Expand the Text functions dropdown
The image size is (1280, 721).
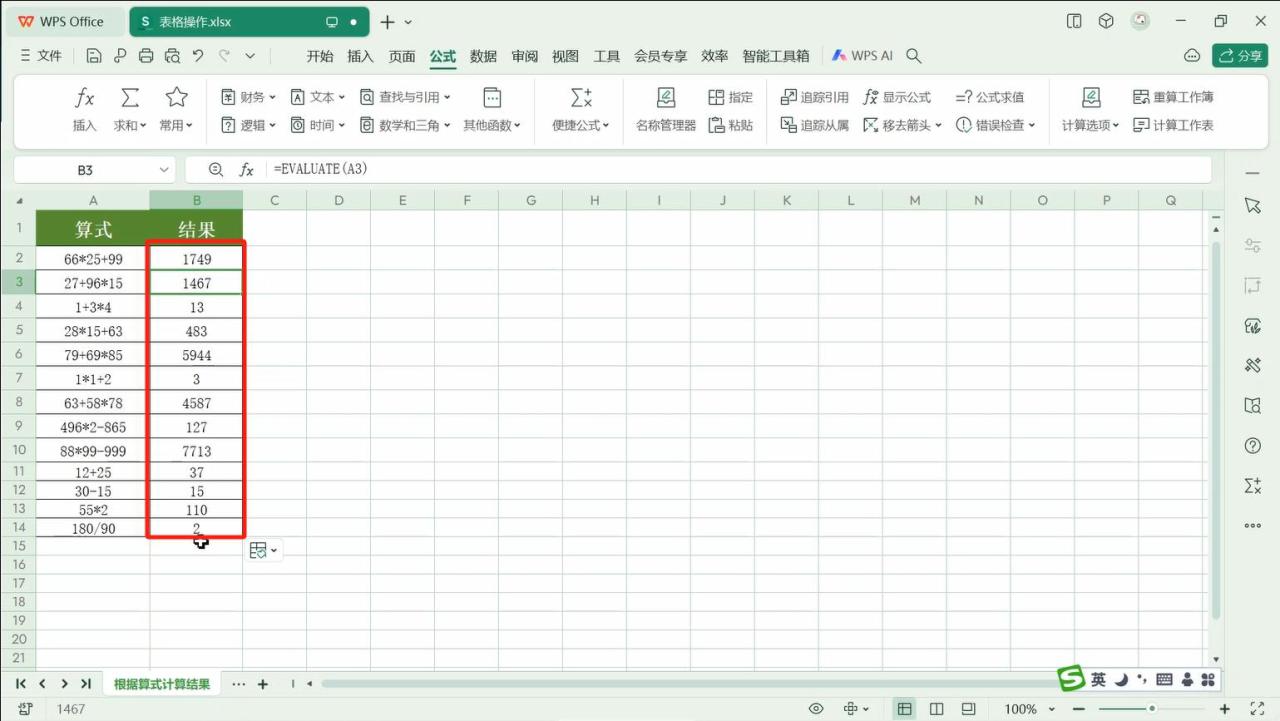click(x=318, y=97)
